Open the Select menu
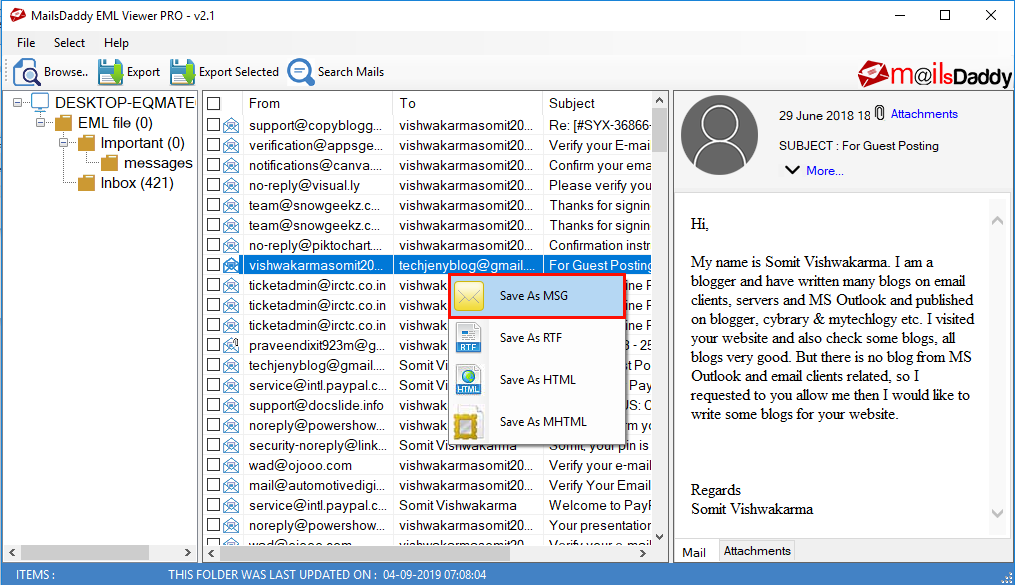Image resolution: width=1015 pixels, height=585 pixels. point(69,43)
